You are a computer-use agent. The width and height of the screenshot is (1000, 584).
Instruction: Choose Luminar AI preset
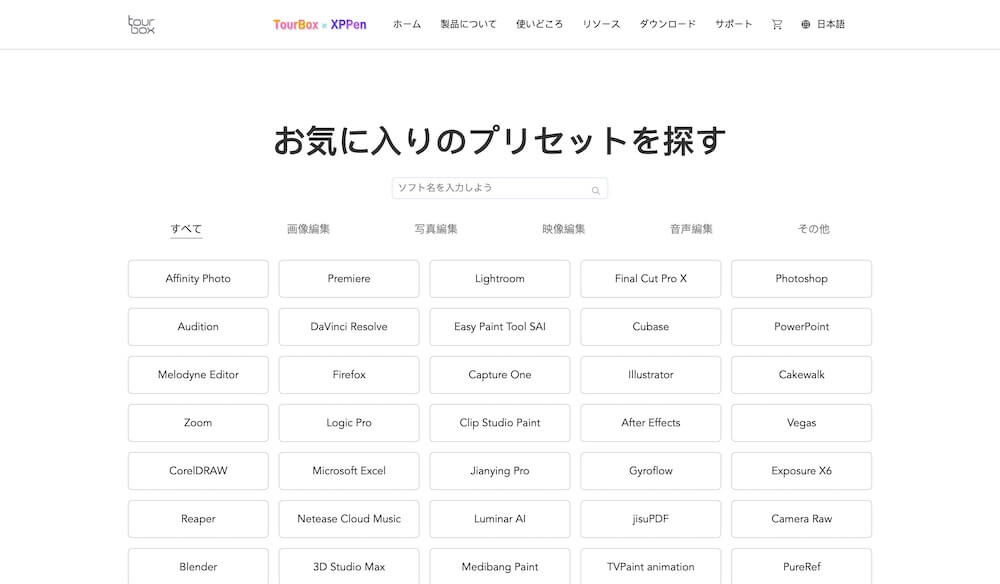[x=499, y=519]
